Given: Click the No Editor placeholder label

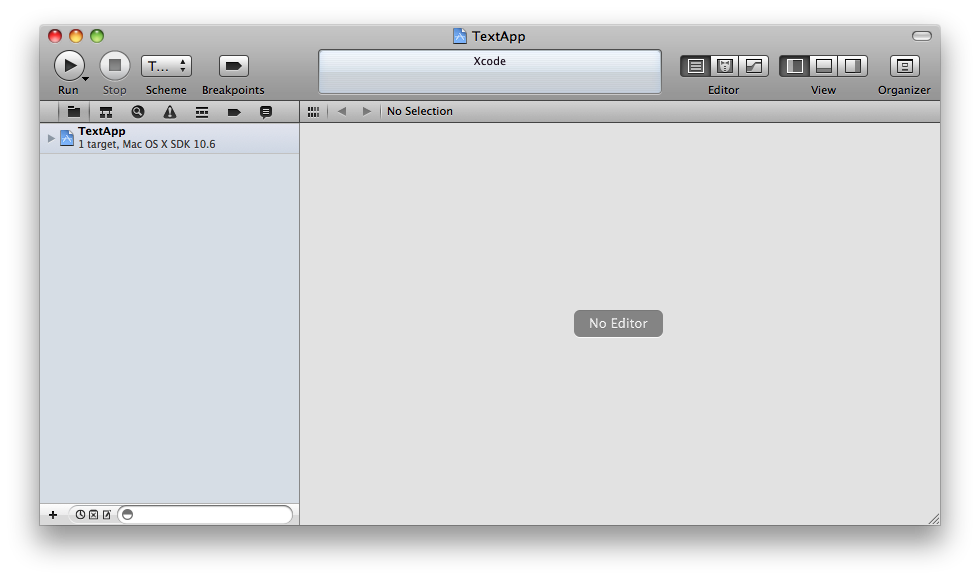Looking at the screenshot, I should click(618, 323).
